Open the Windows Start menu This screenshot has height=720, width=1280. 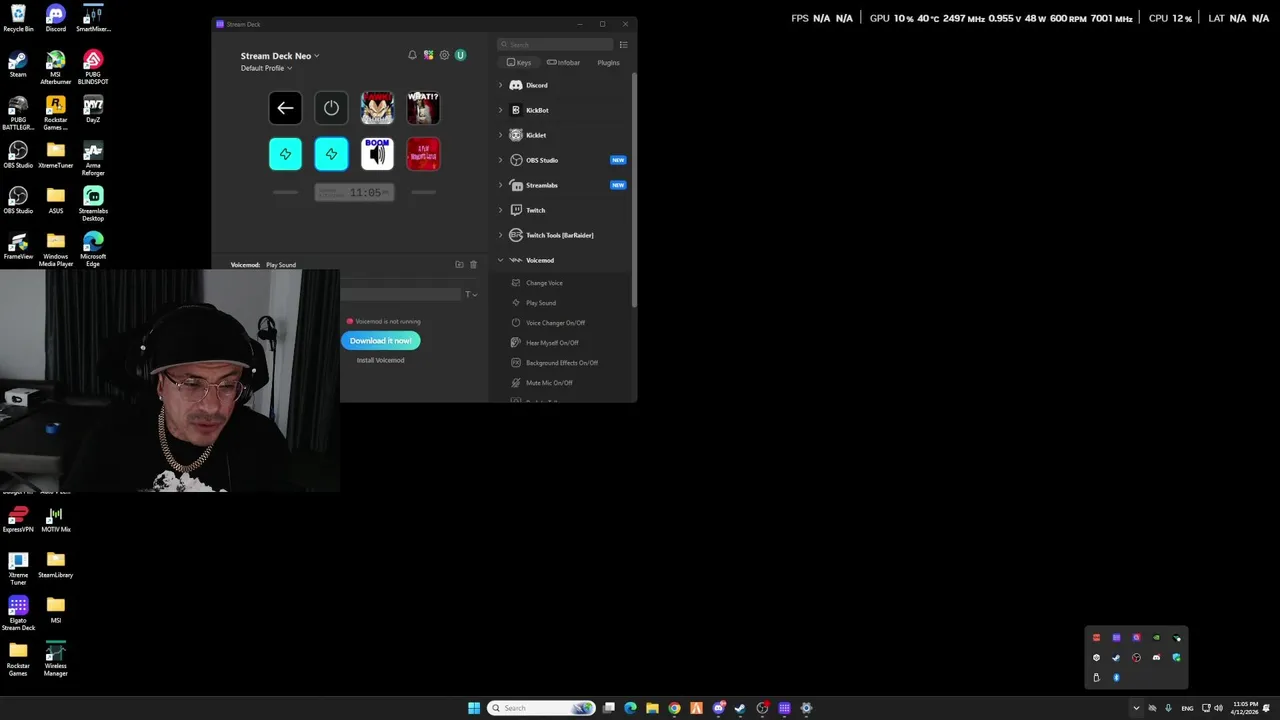(474, 708)
